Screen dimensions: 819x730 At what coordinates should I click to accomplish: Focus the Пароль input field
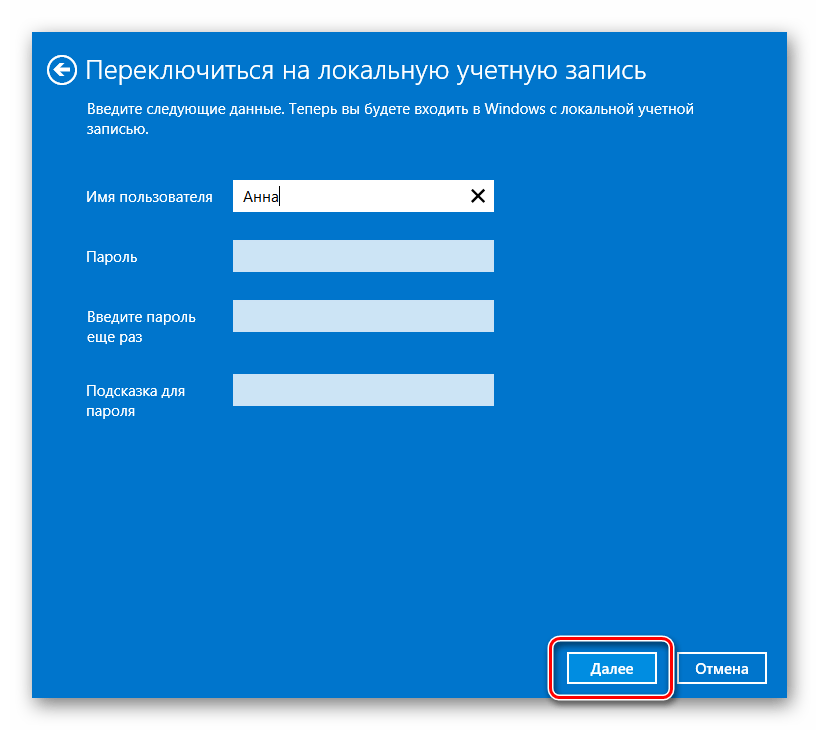tap(363, 256)
